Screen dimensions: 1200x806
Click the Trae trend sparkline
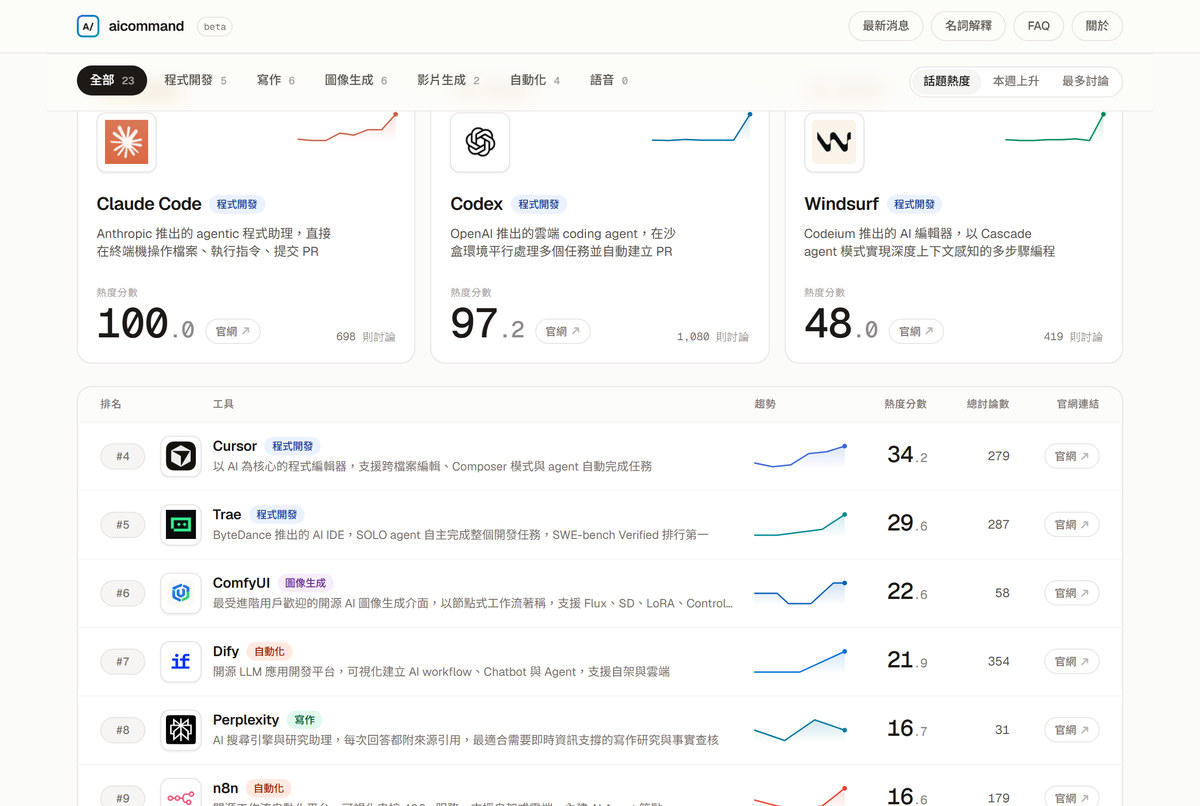click(800, 524)
